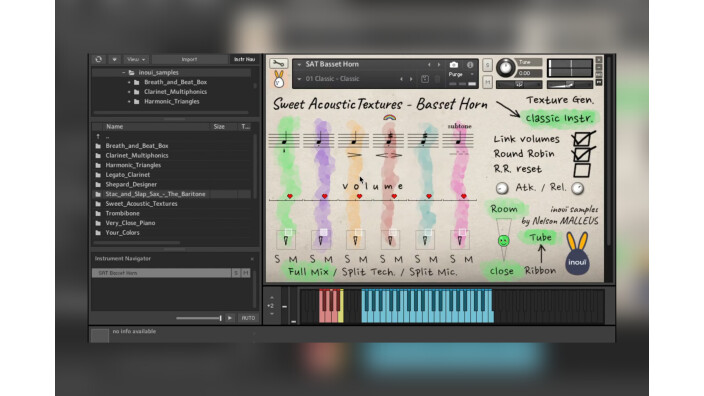Open the instrument info icon
Screen dimensions: 704x396
point(470,65)
